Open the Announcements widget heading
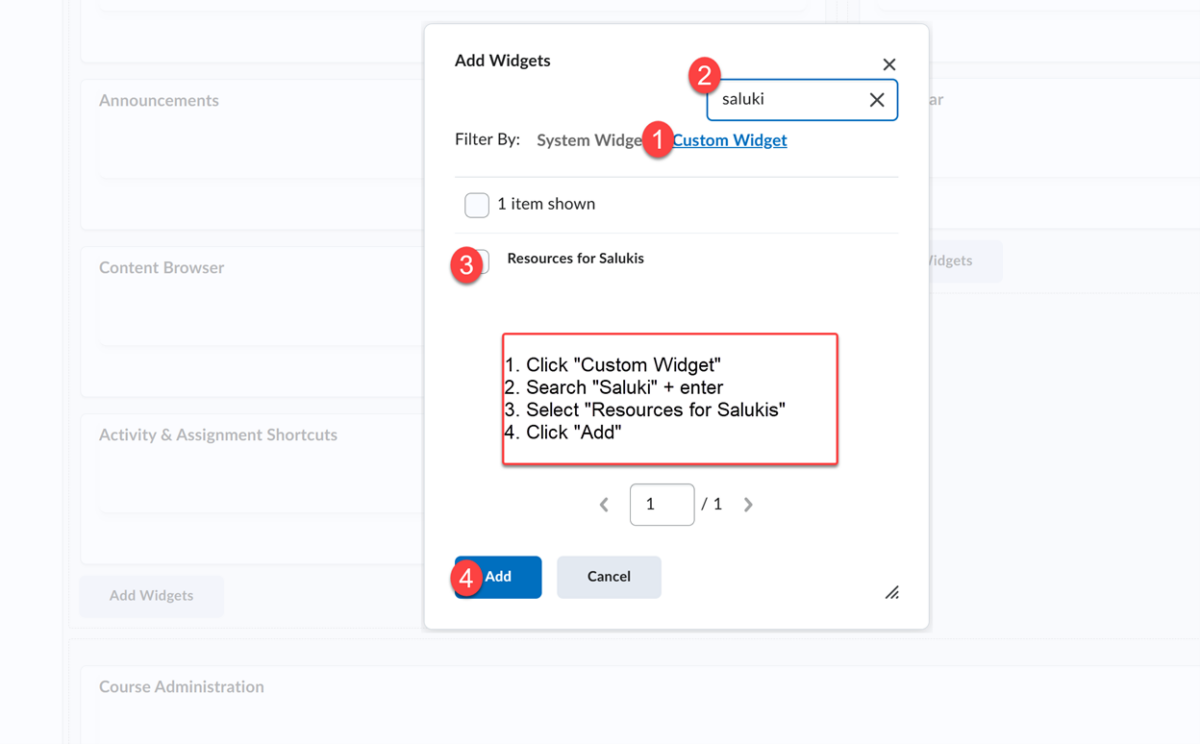The height and width of the screenshot is (744, 1200). pyautogui.click(x=158, y=100)
